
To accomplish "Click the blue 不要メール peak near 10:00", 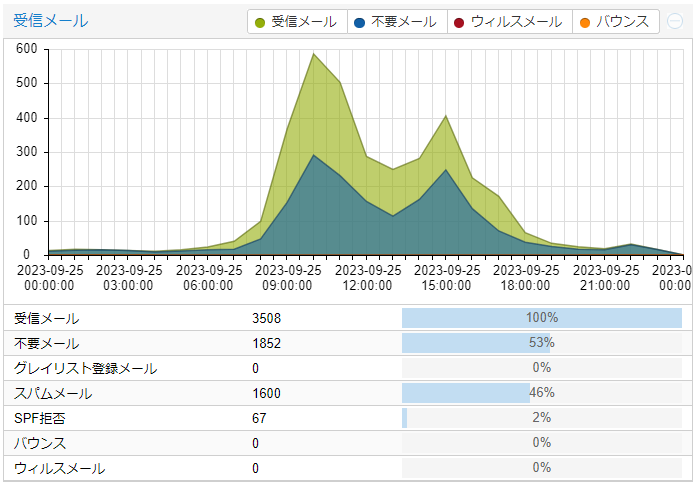I will pos(314,154).
